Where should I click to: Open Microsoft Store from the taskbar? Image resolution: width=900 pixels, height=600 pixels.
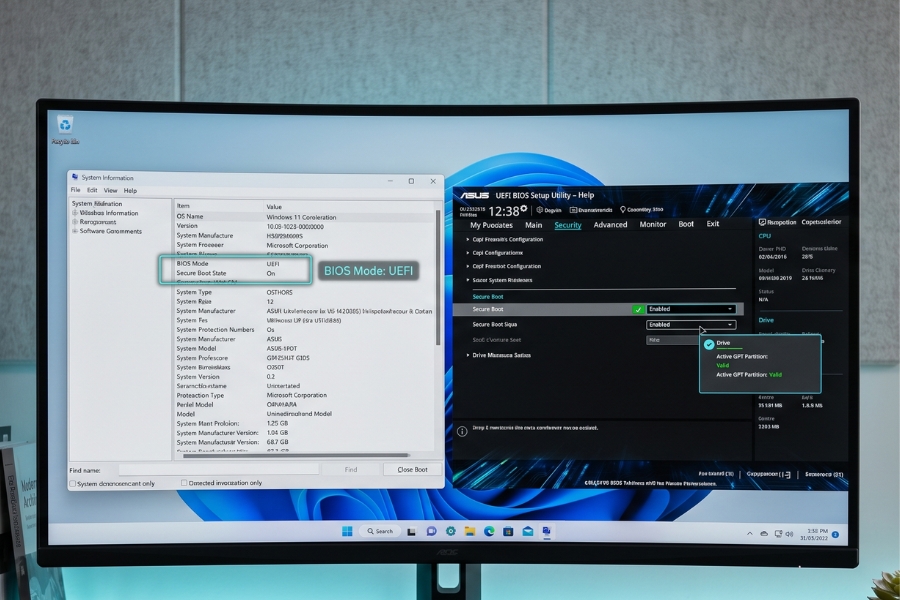coord(508,532)
